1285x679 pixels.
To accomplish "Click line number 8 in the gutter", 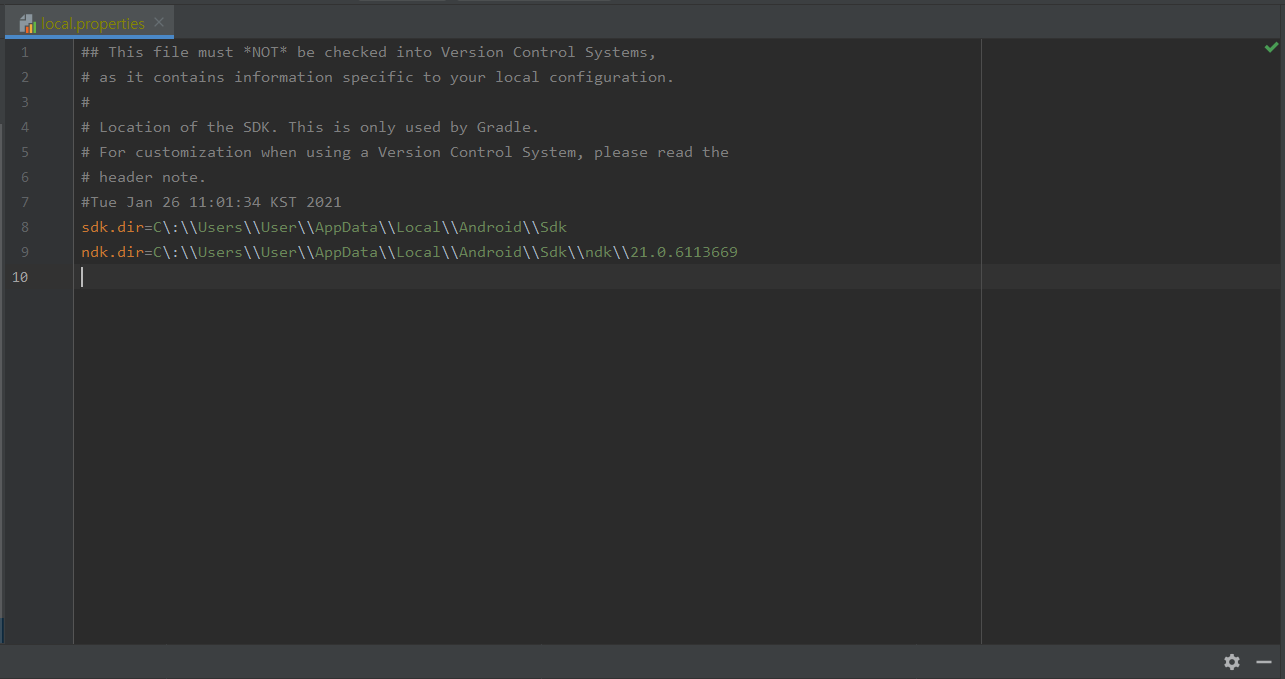I will coord(24,227).
